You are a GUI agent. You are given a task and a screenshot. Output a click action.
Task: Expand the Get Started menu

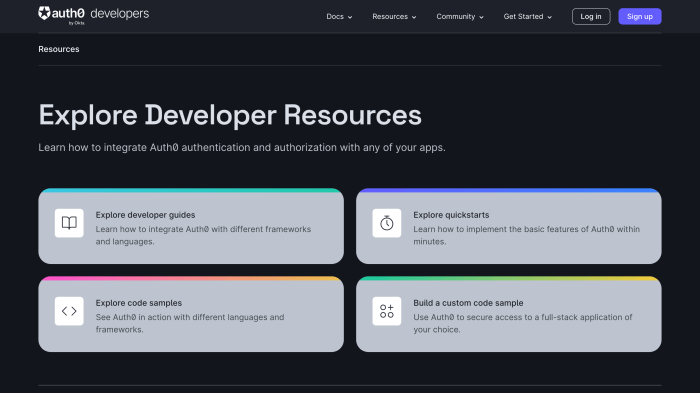[528, 17]
